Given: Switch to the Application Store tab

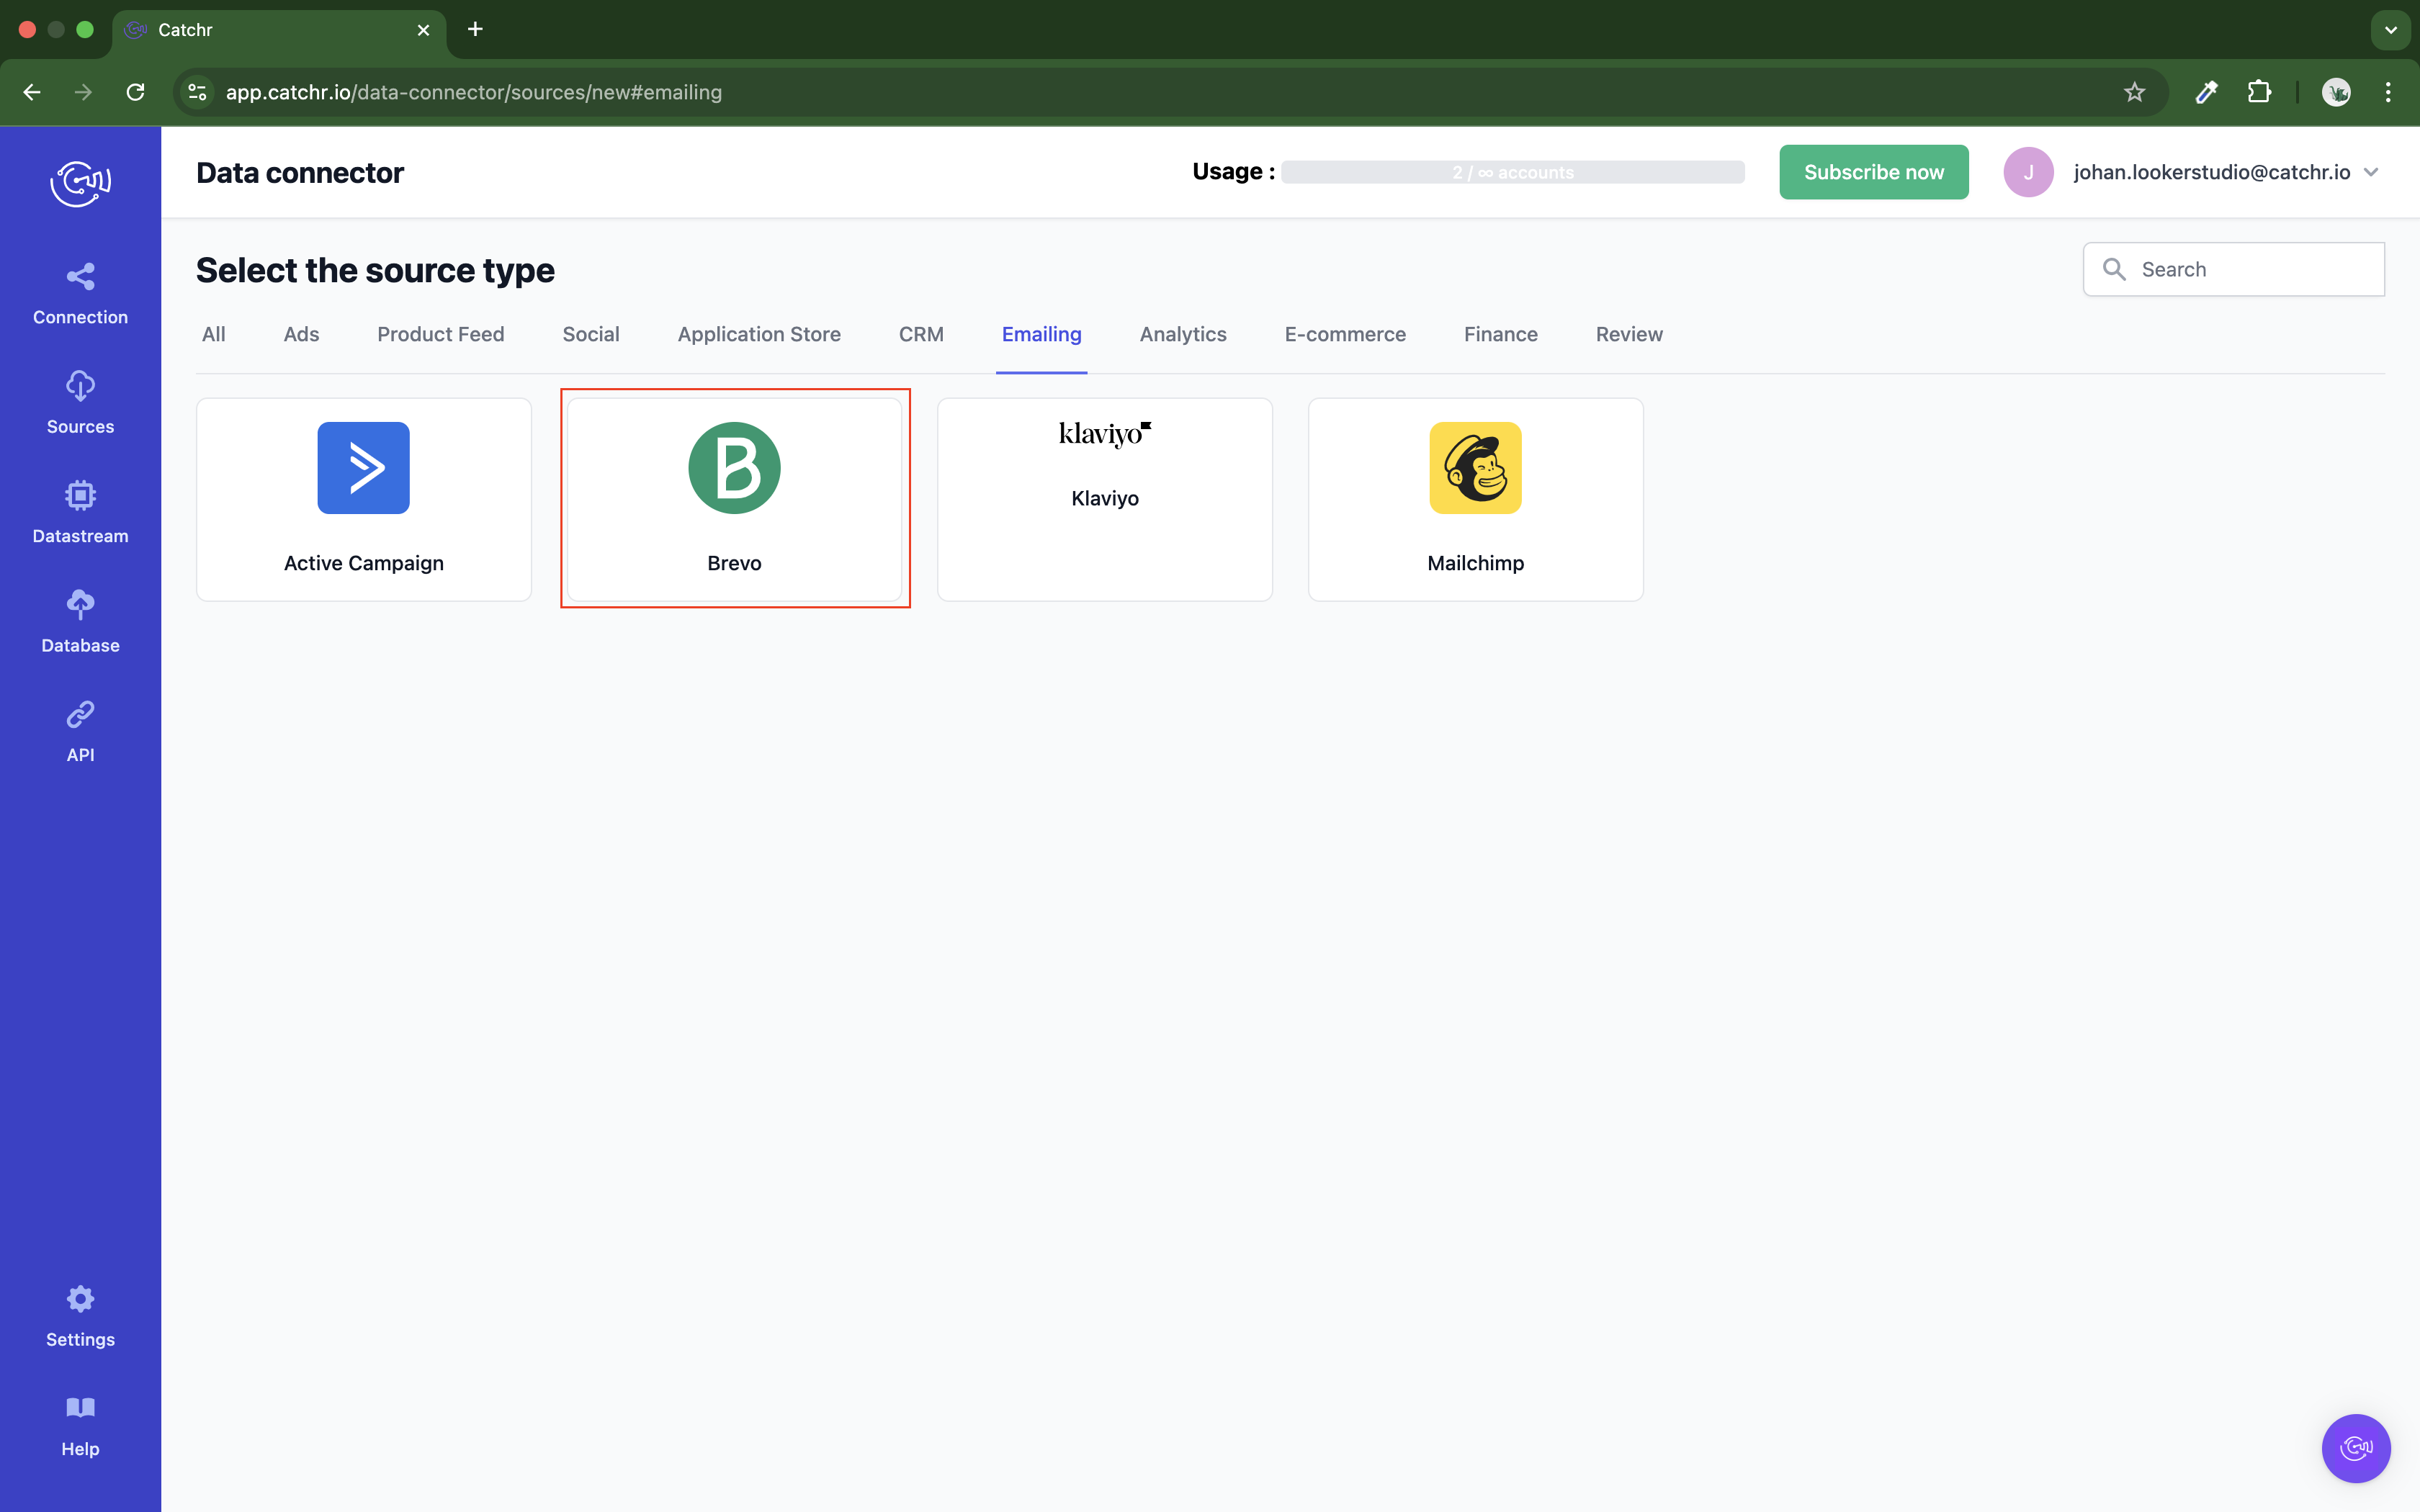Looking at the screenshot, I should pos(759,334).
